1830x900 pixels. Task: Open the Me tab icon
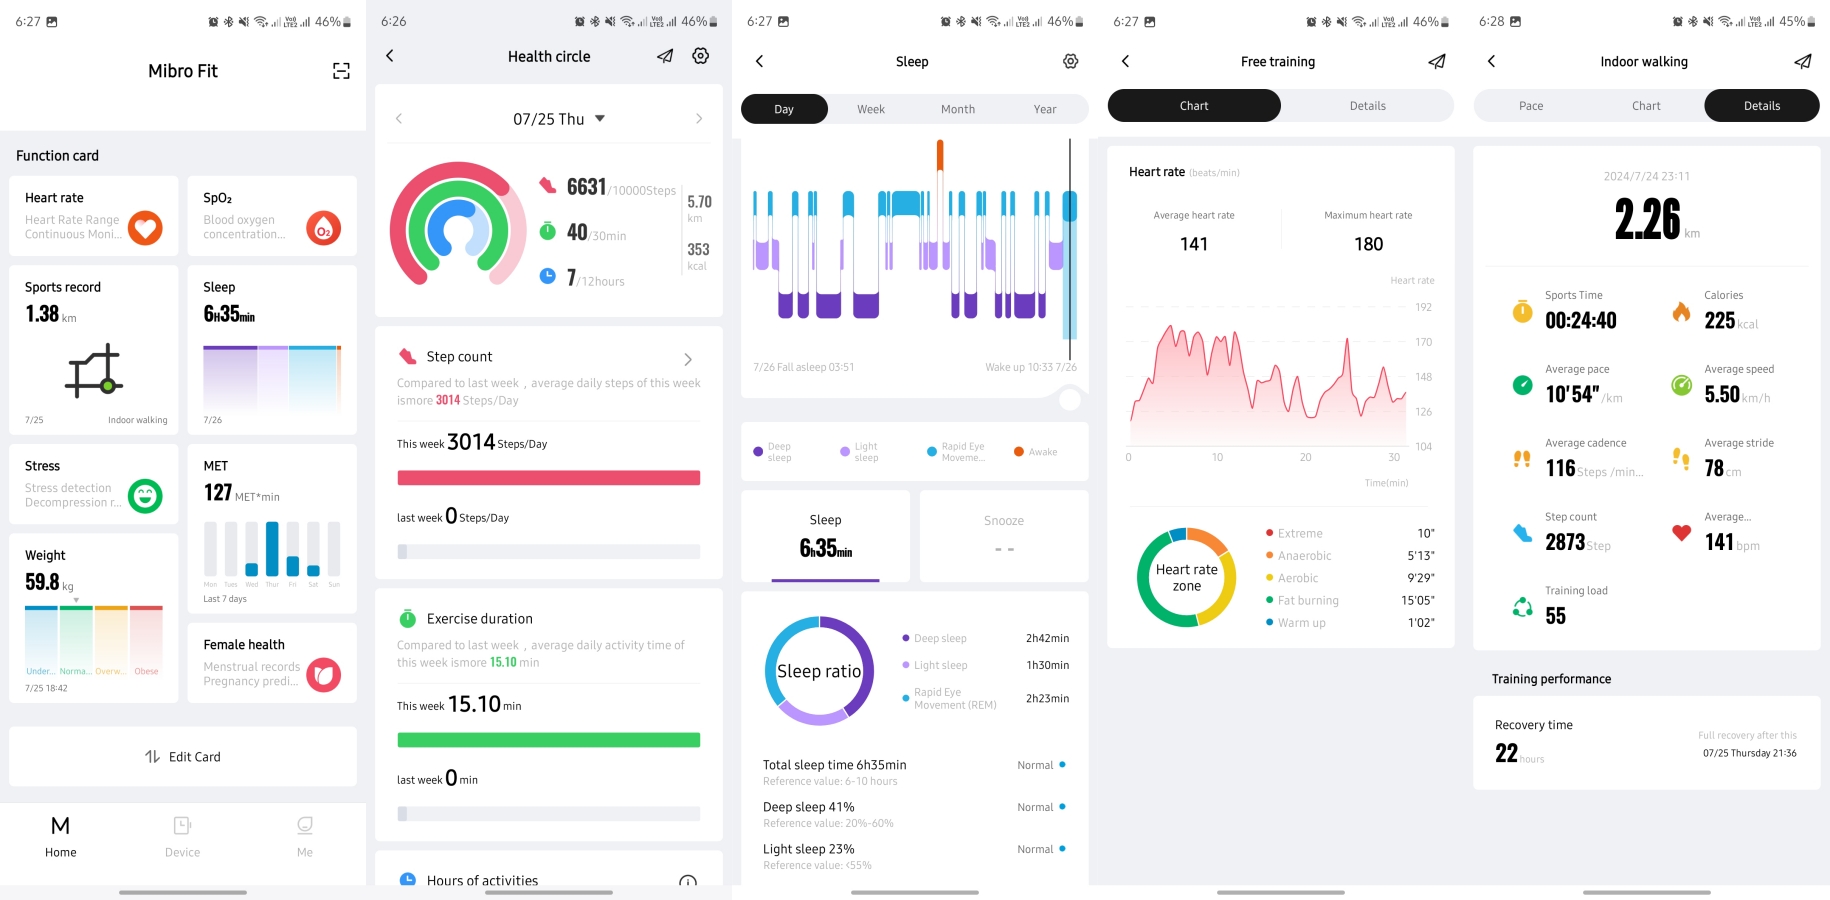coord(305,825)
